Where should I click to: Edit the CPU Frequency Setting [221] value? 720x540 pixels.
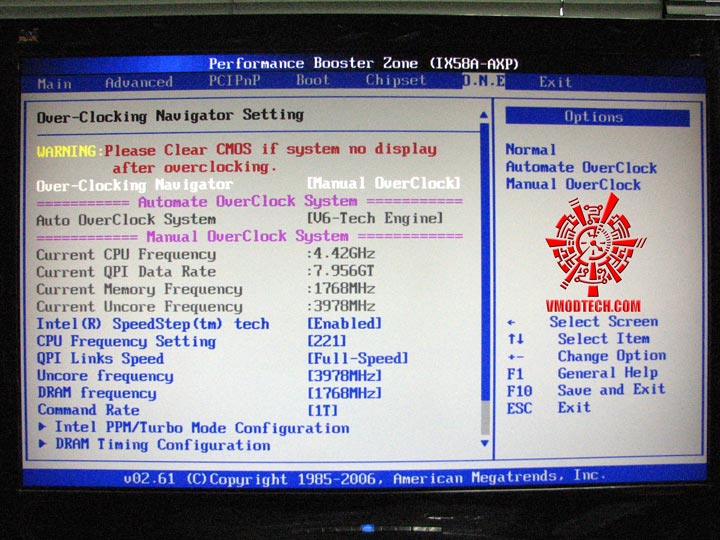(326, 341)
